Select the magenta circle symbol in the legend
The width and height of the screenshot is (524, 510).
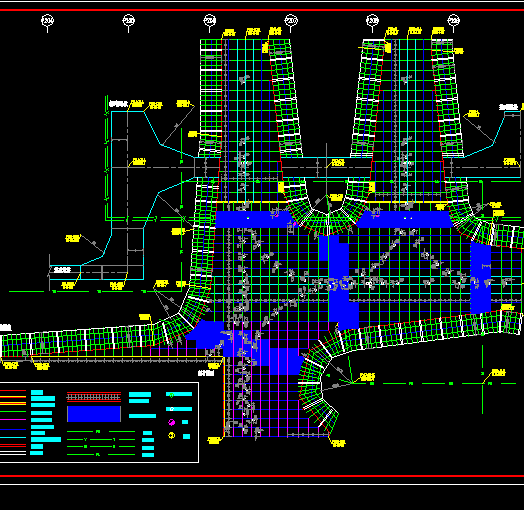pos(171,422)
